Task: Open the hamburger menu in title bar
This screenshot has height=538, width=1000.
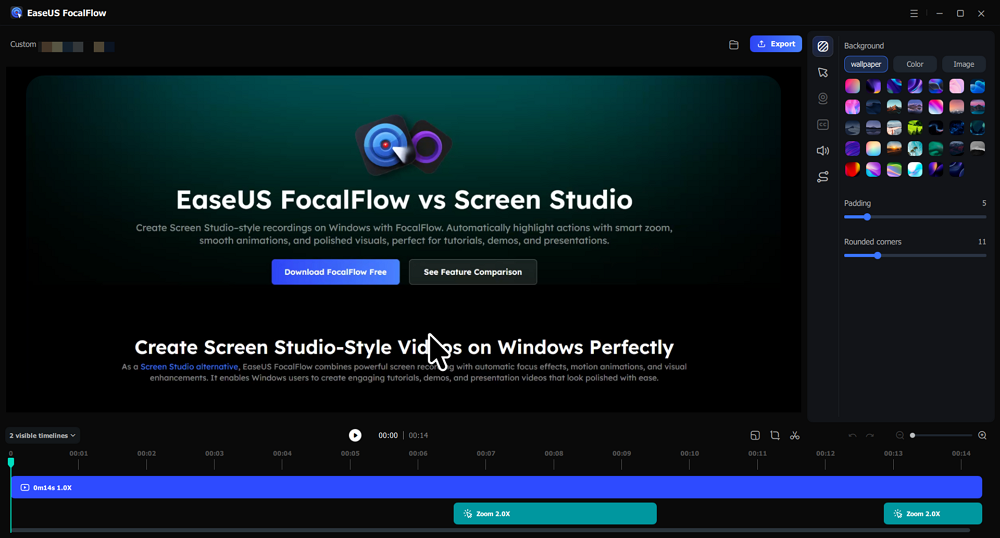Action: click(x=914, y=13)
